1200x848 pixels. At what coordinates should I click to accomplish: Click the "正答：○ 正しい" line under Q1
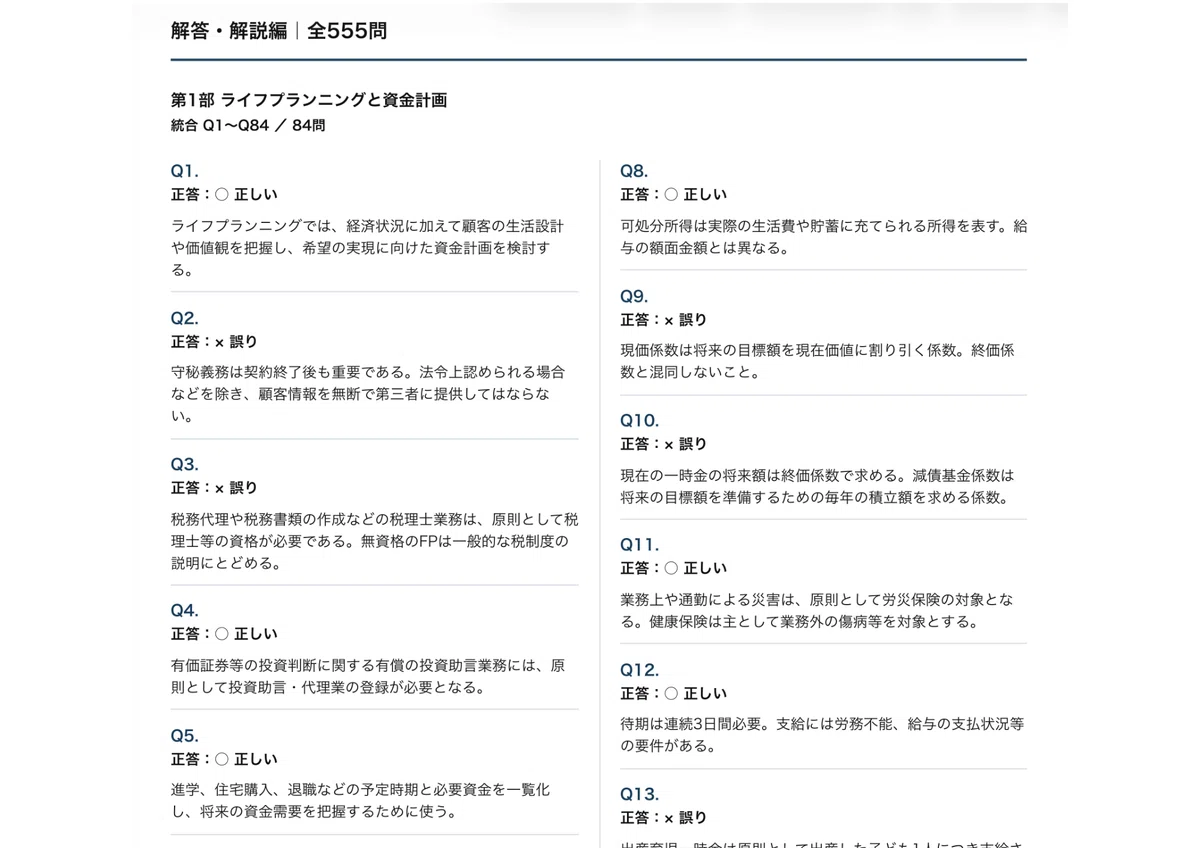pos(224,195)
